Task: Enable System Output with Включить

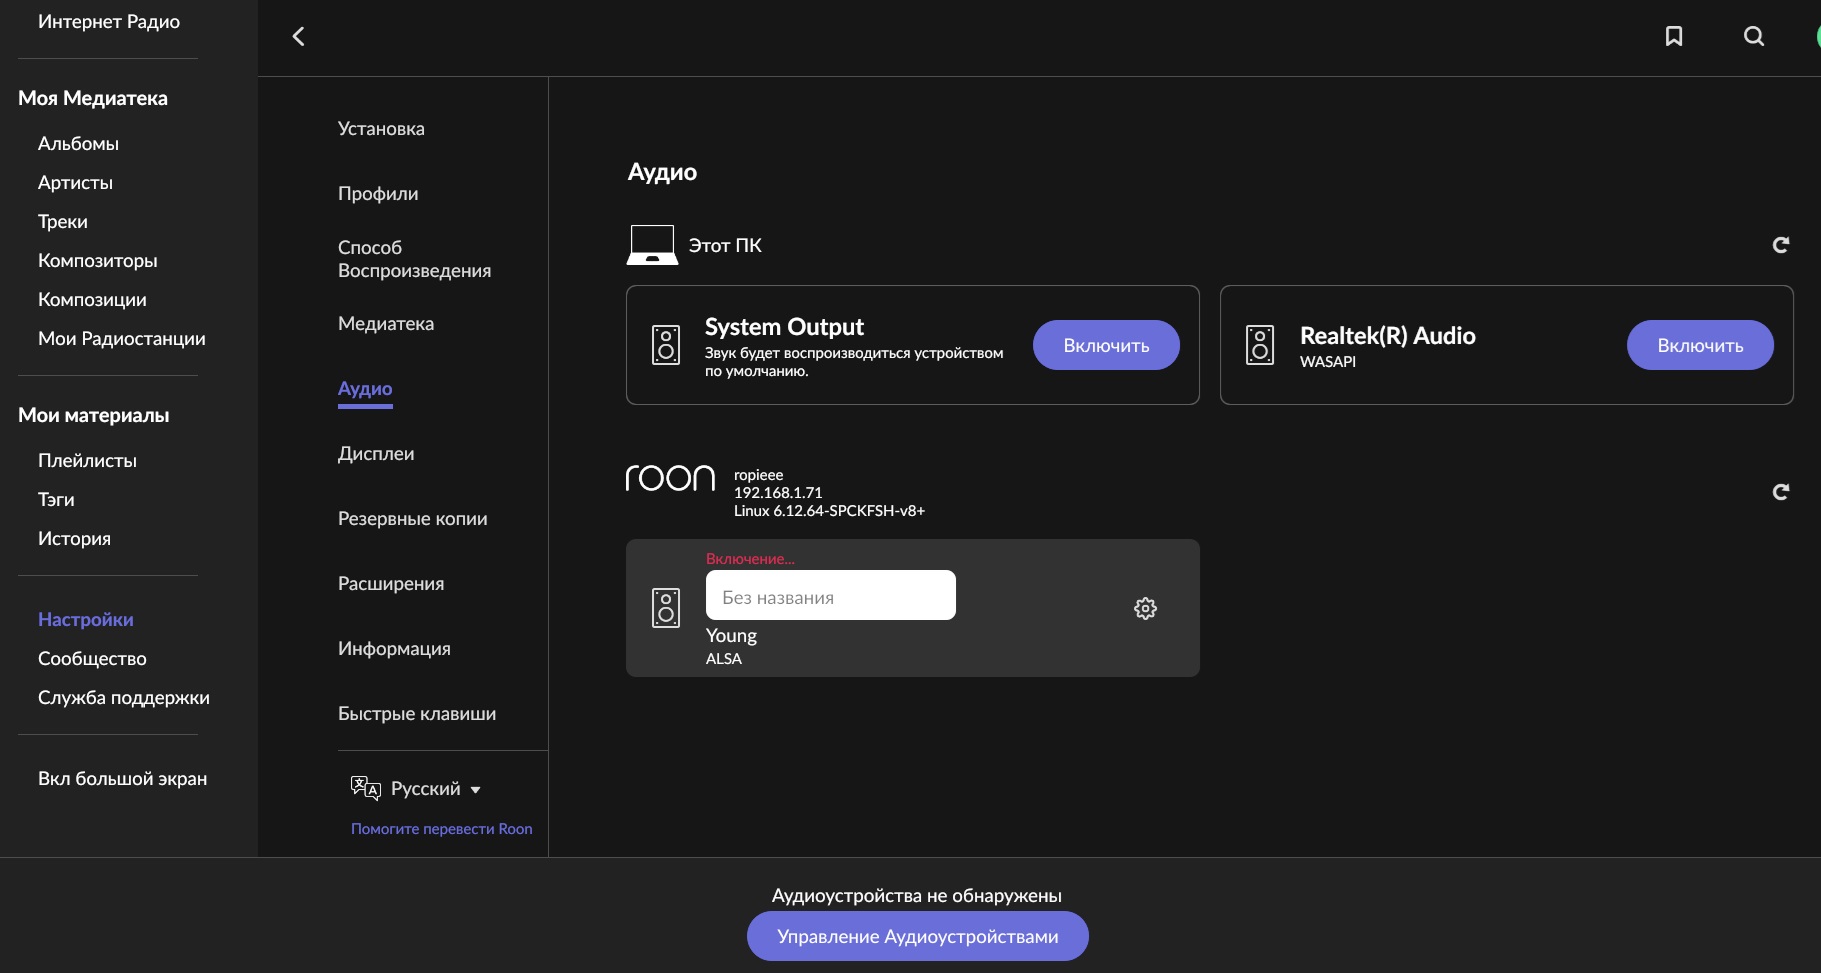Action: (1106, 345)
